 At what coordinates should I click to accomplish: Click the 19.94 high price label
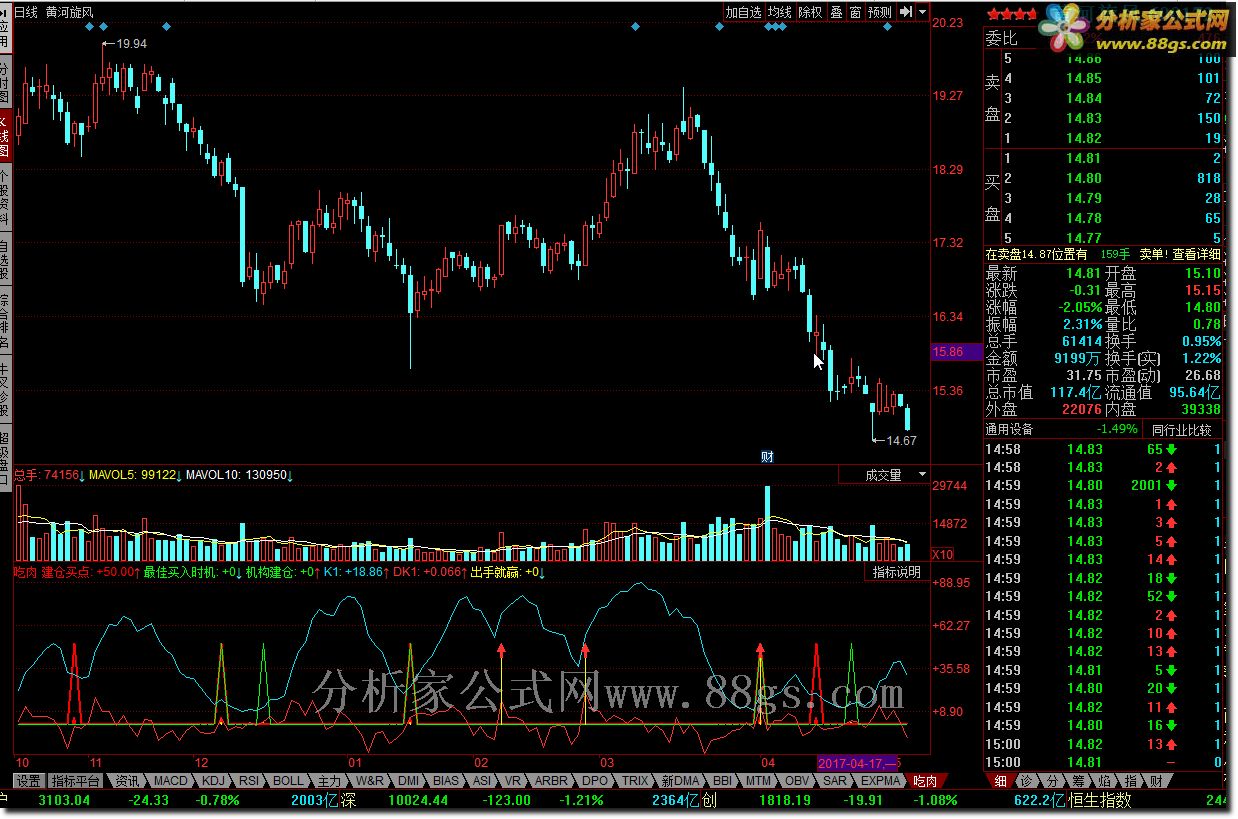[x=132, y=44]
